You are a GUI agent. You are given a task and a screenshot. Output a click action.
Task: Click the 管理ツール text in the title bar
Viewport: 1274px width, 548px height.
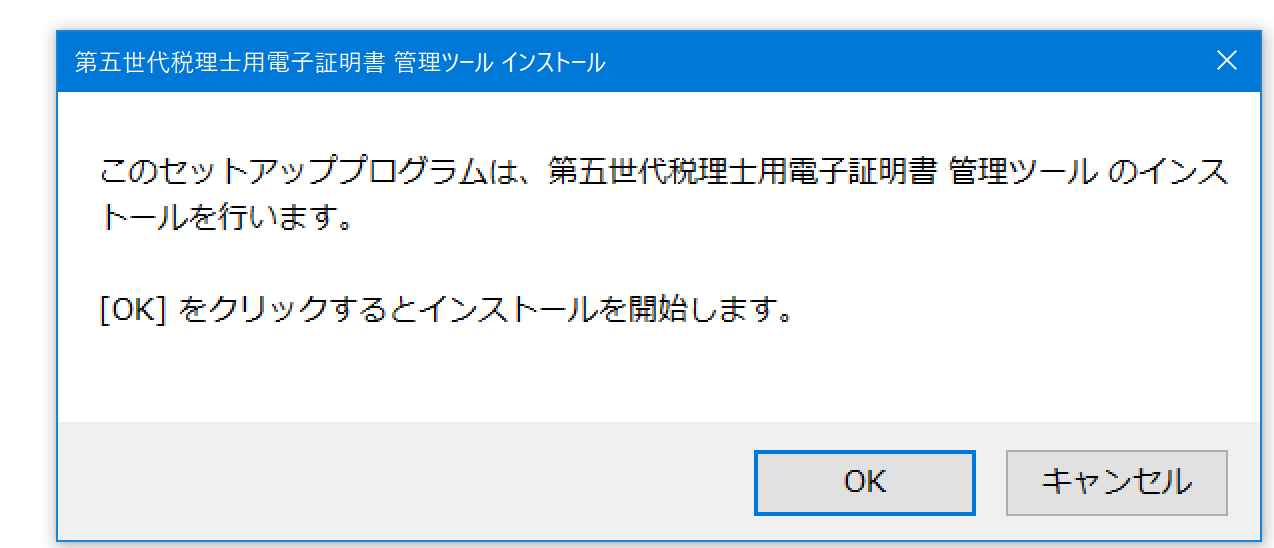pyautogui.click(x=443, y=63)
